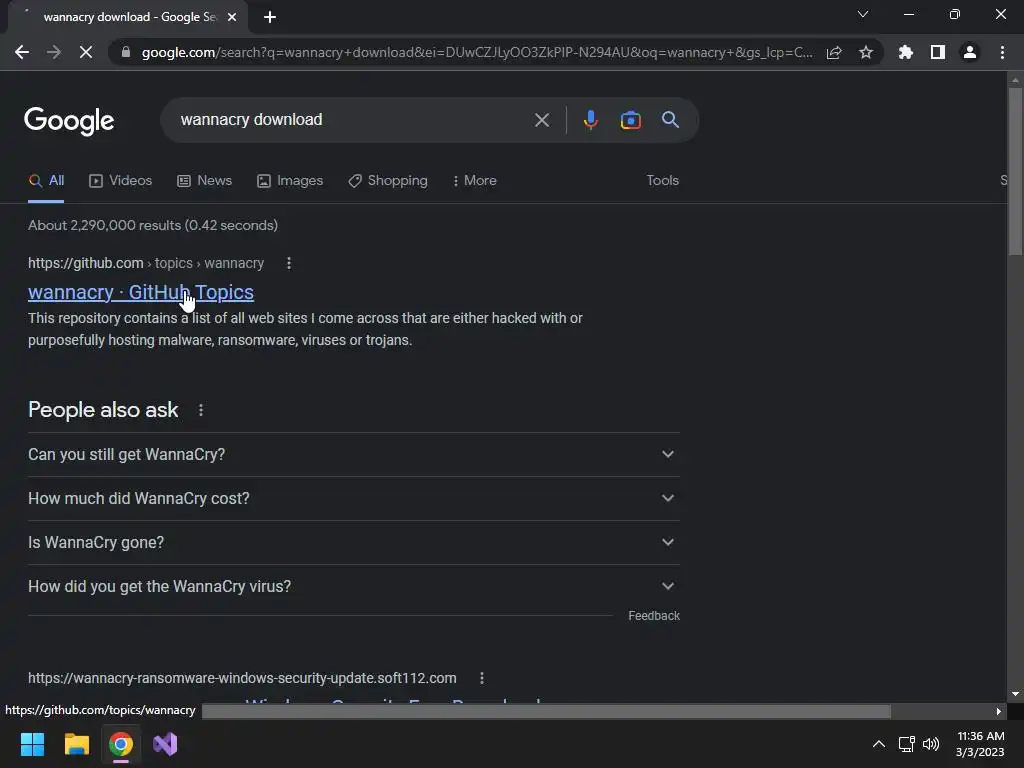Open a new browser tab
The image size is (1024, 768).
tap(270, 17)
